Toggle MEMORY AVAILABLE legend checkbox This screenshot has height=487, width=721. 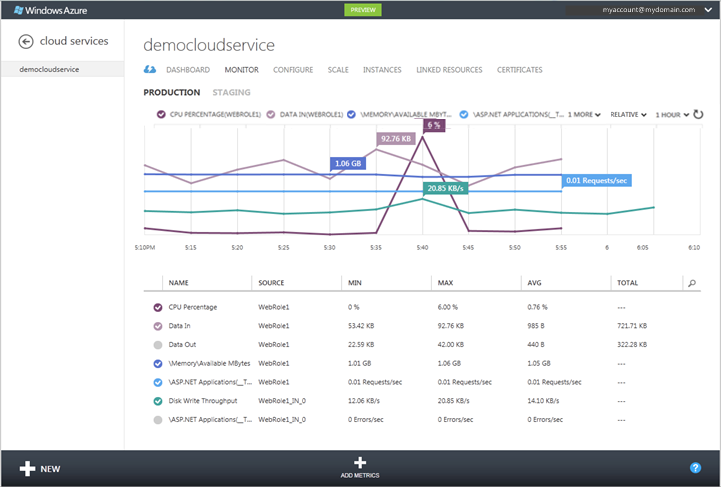pyautogui.click(x=351, y=114)
